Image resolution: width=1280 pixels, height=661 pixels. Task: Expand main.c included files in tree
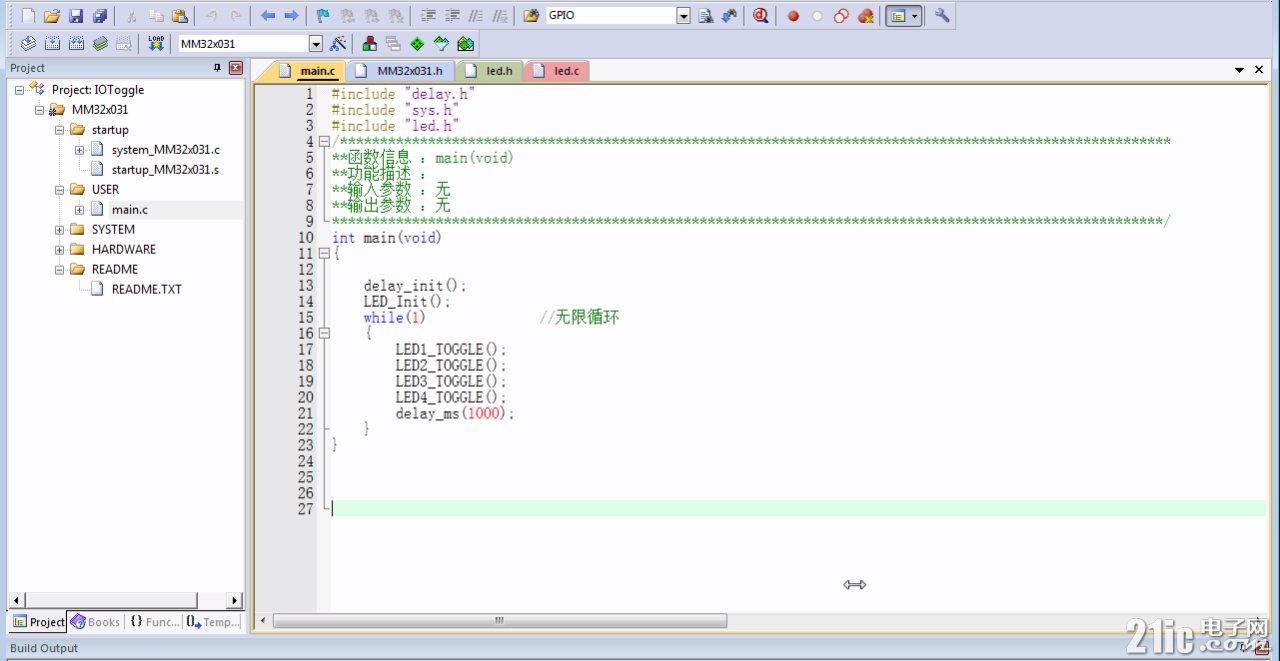79,210
